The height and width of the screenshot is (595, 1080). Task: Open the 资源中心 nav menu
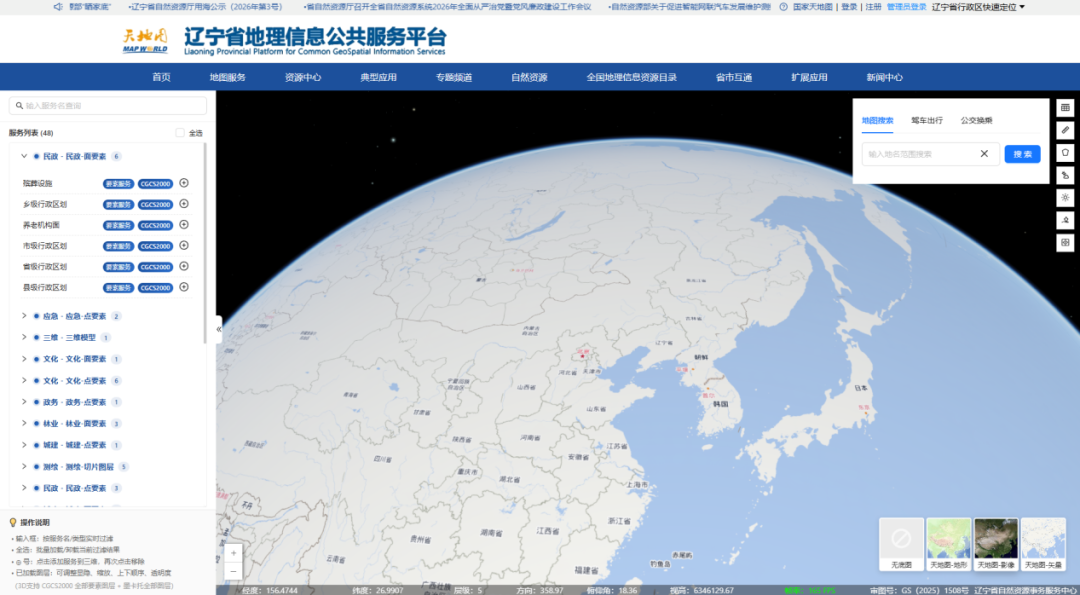[303, 77]
